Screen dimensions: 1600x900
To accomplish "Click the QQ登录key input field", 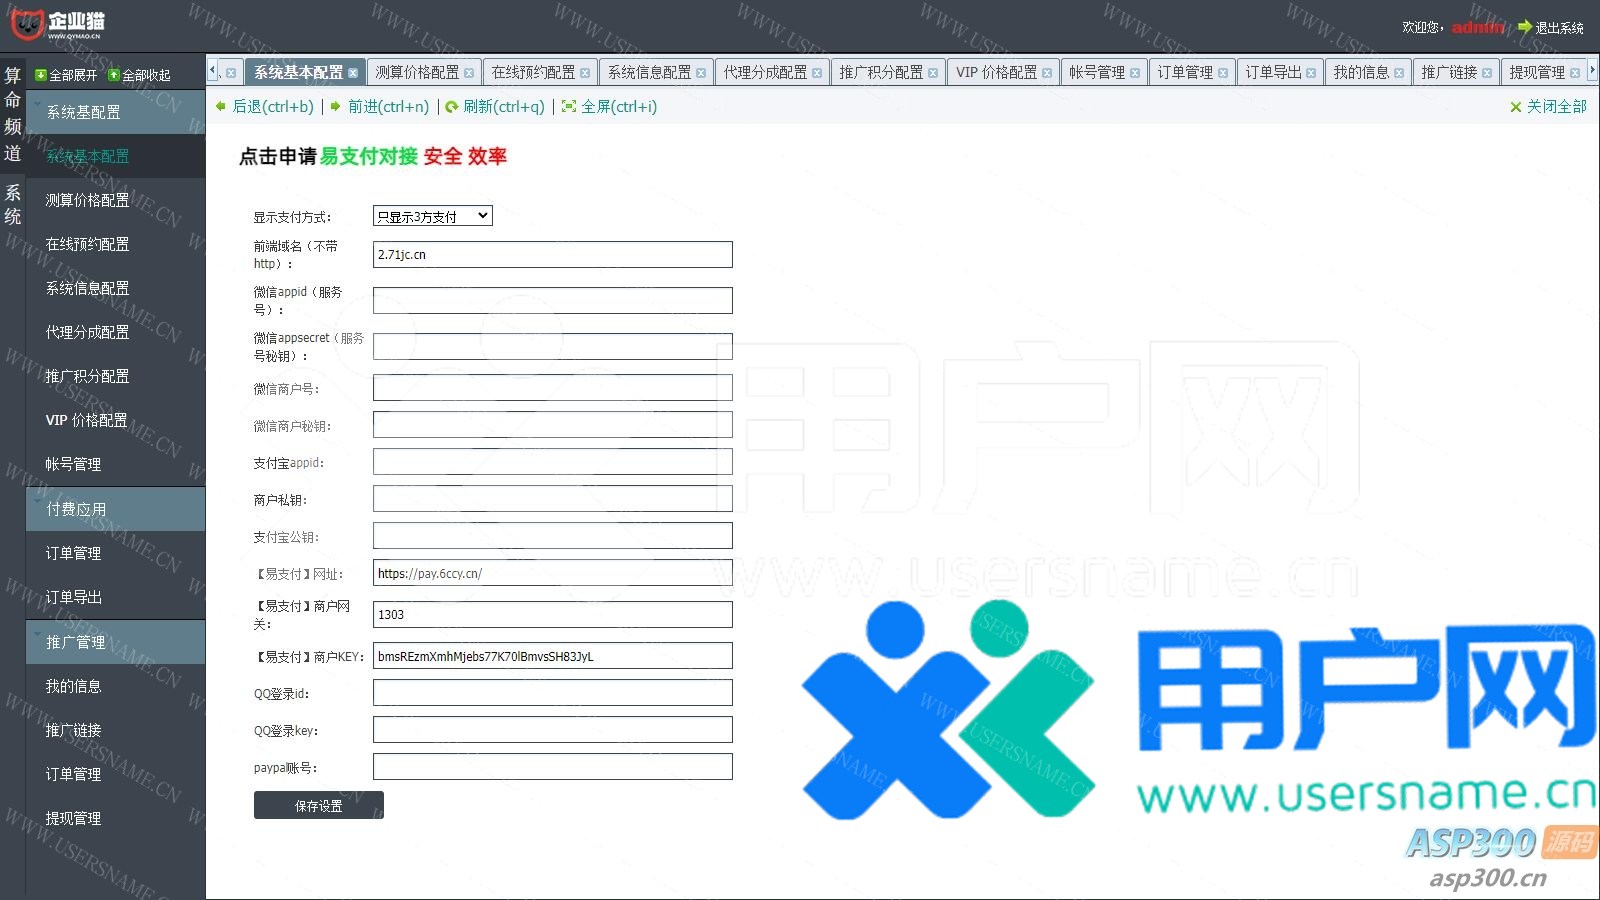I will pyautogui.click(x=553, y=730).
